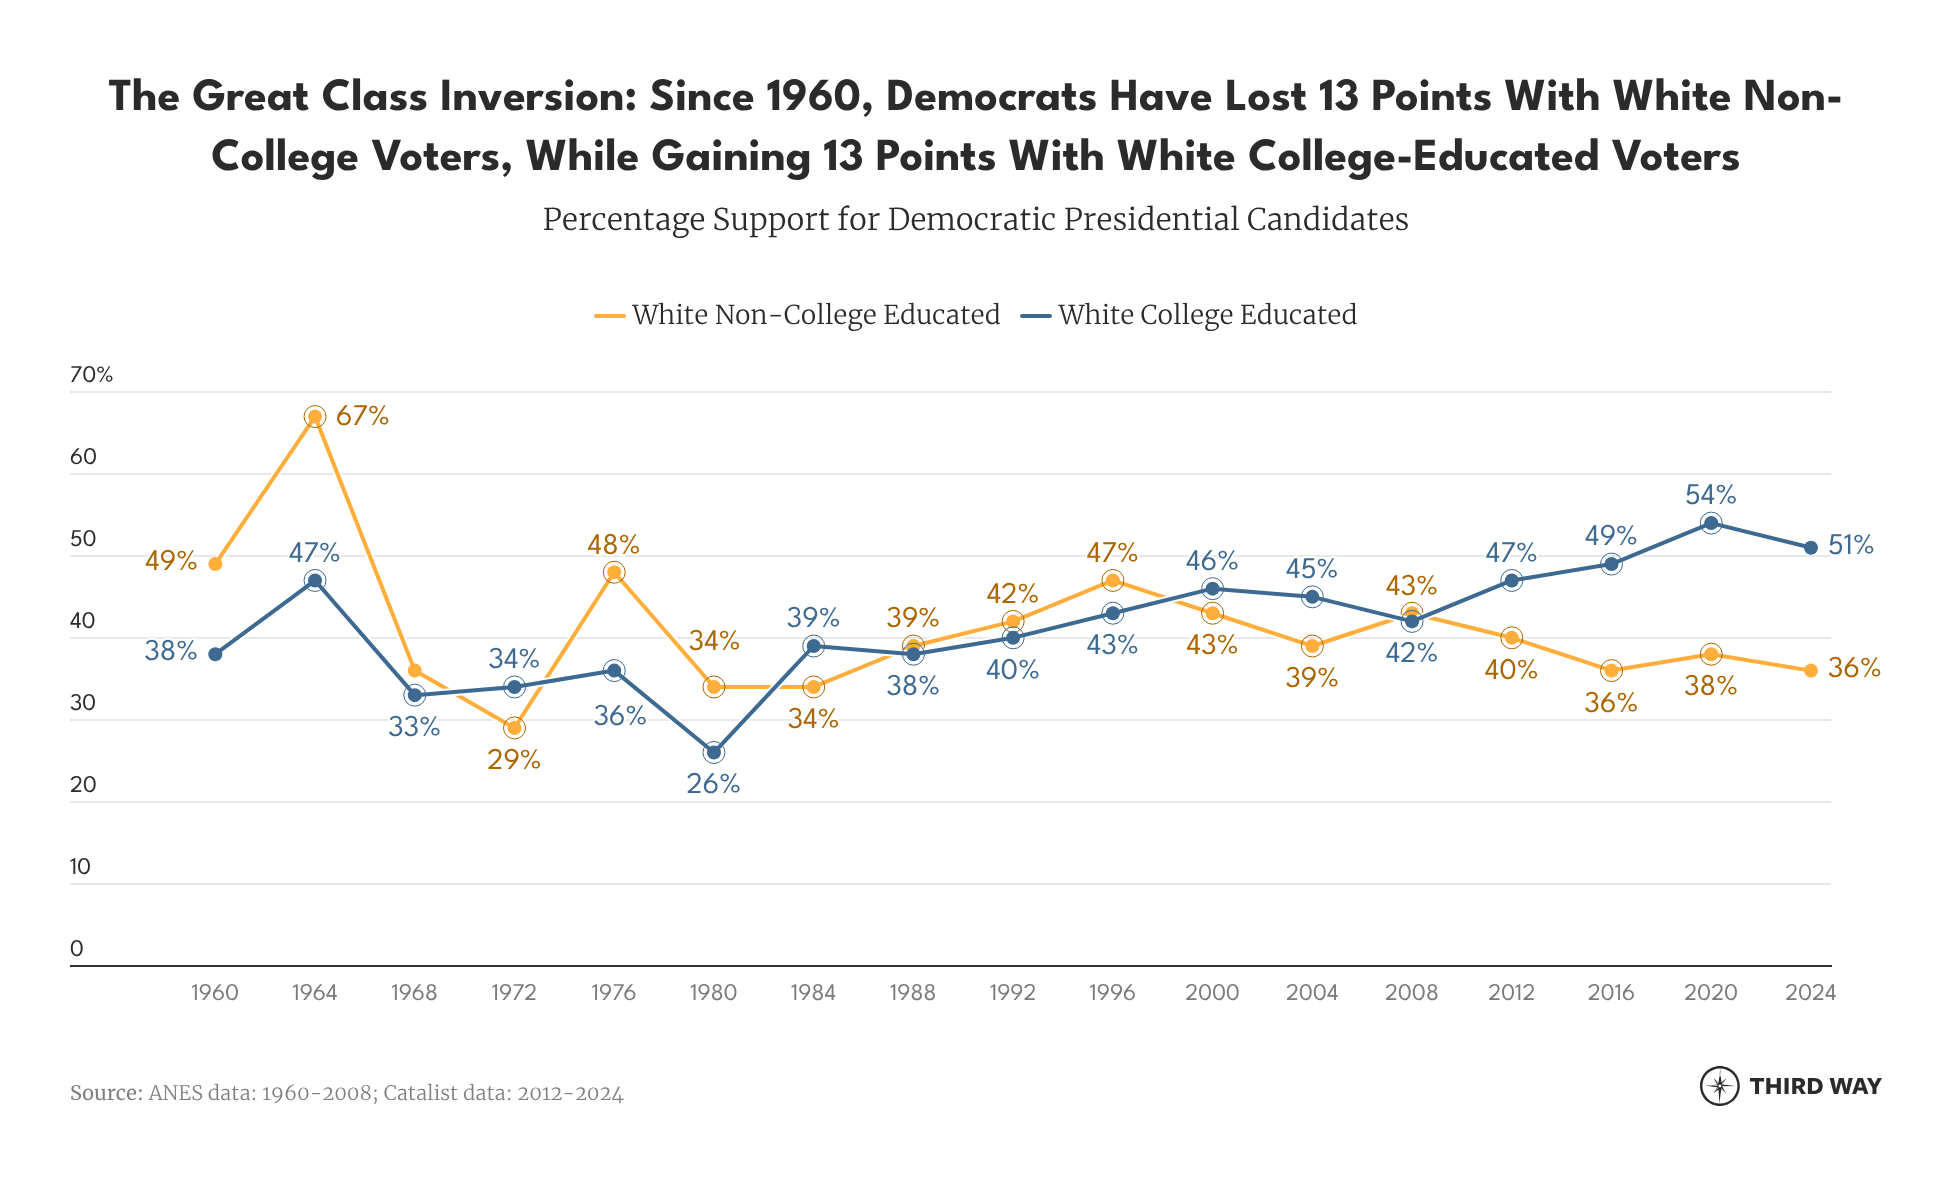Click the 54% blue data point in 2020
Image resolution: width=1952 pixels, height=1178 pixels.
(x=1711, y=523)
